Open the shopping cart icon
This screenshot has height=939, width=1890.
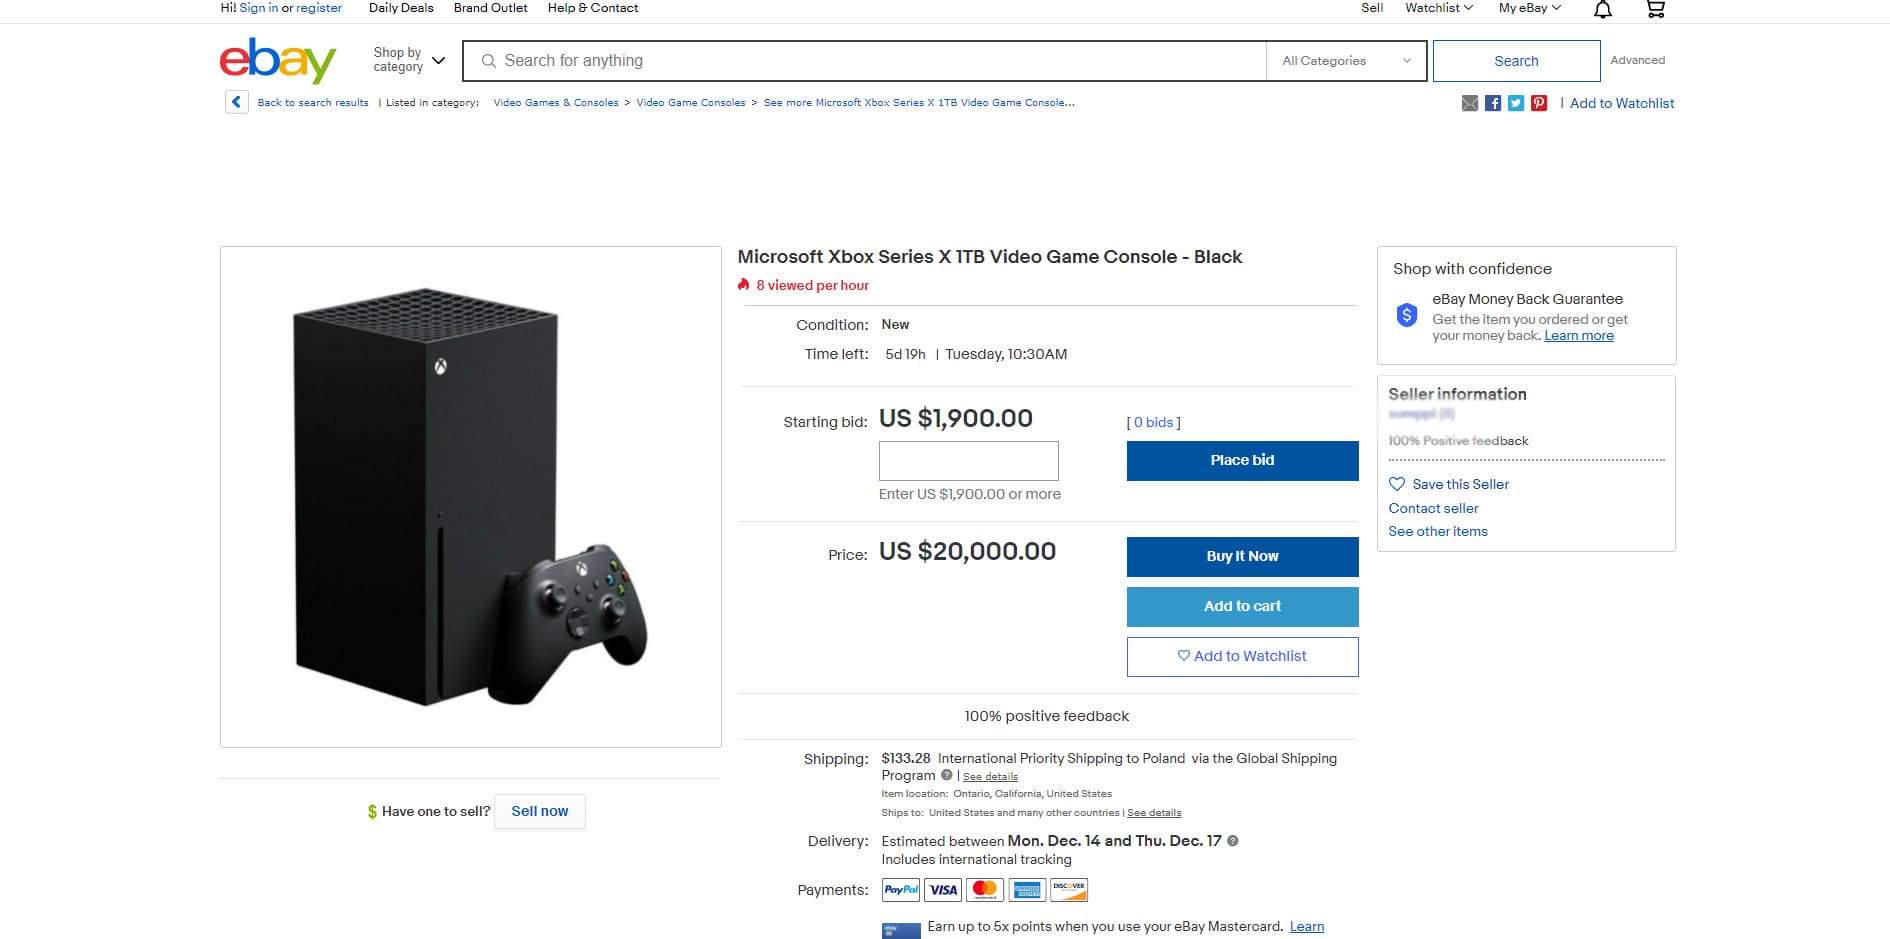1656,9
